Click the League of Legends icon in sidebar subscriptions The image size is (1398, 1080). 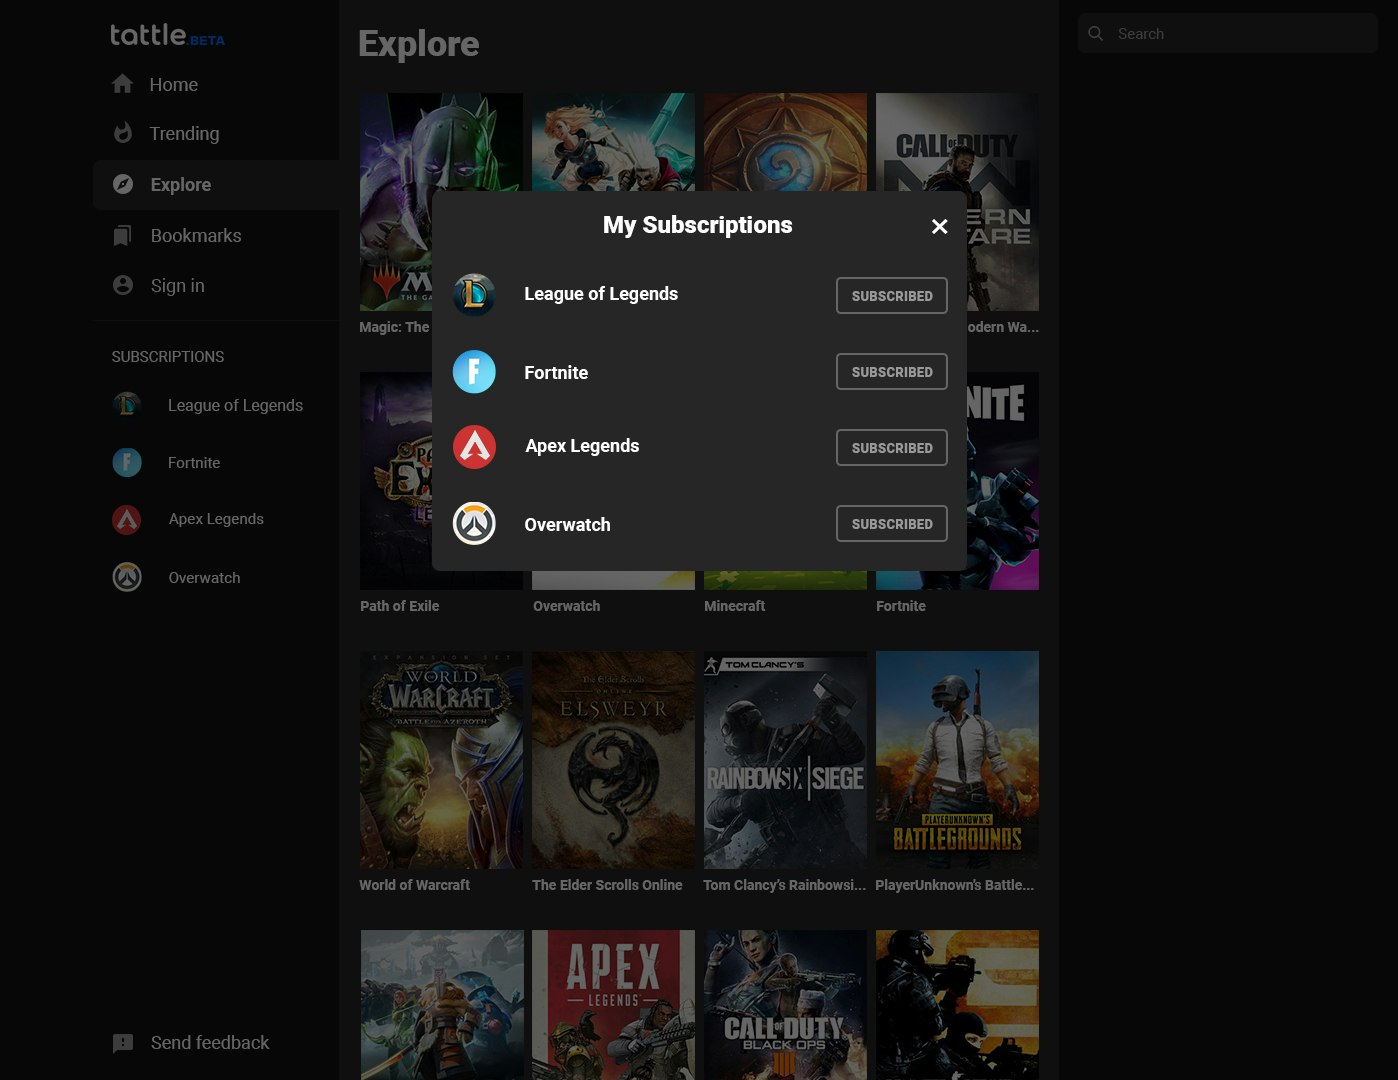pyautogui.click(x=127, y=405)
